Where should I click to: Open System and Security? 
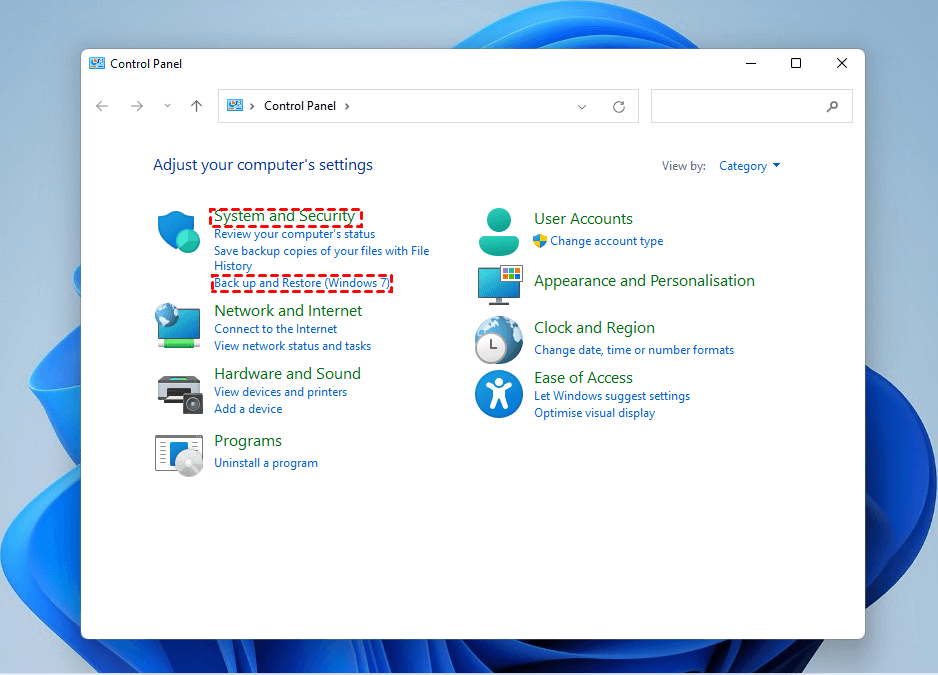point(285,216)
